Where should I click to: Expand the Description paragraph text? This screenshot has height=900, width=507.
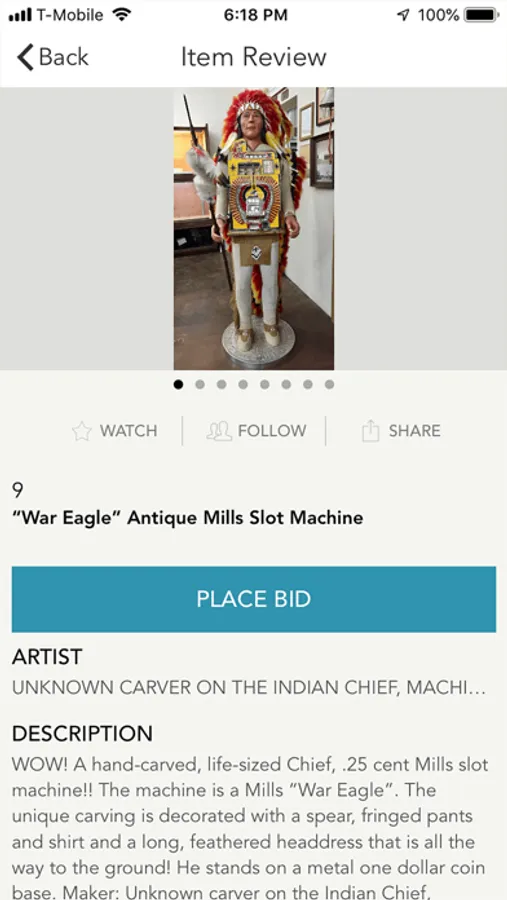pos(250,828)
